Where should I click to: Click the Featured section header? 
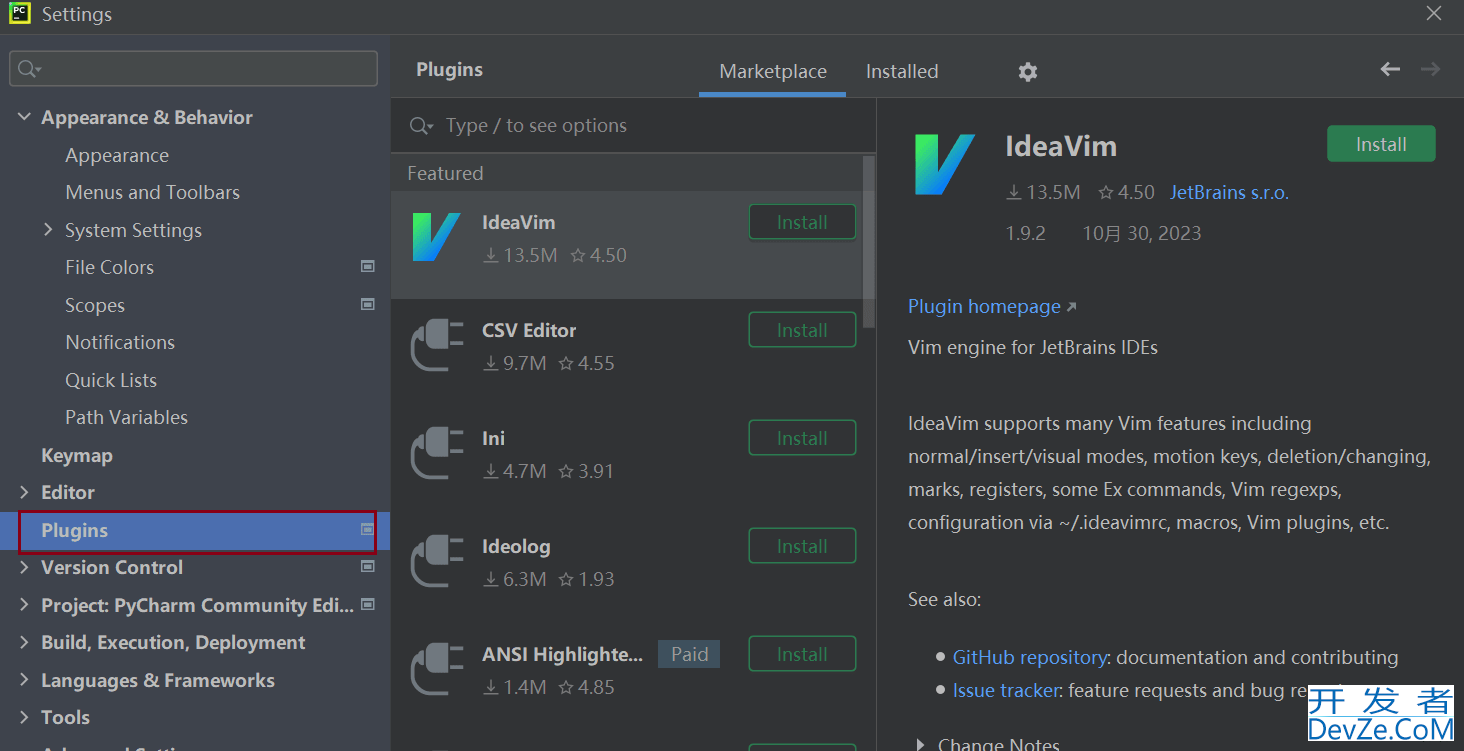point(445,173)
